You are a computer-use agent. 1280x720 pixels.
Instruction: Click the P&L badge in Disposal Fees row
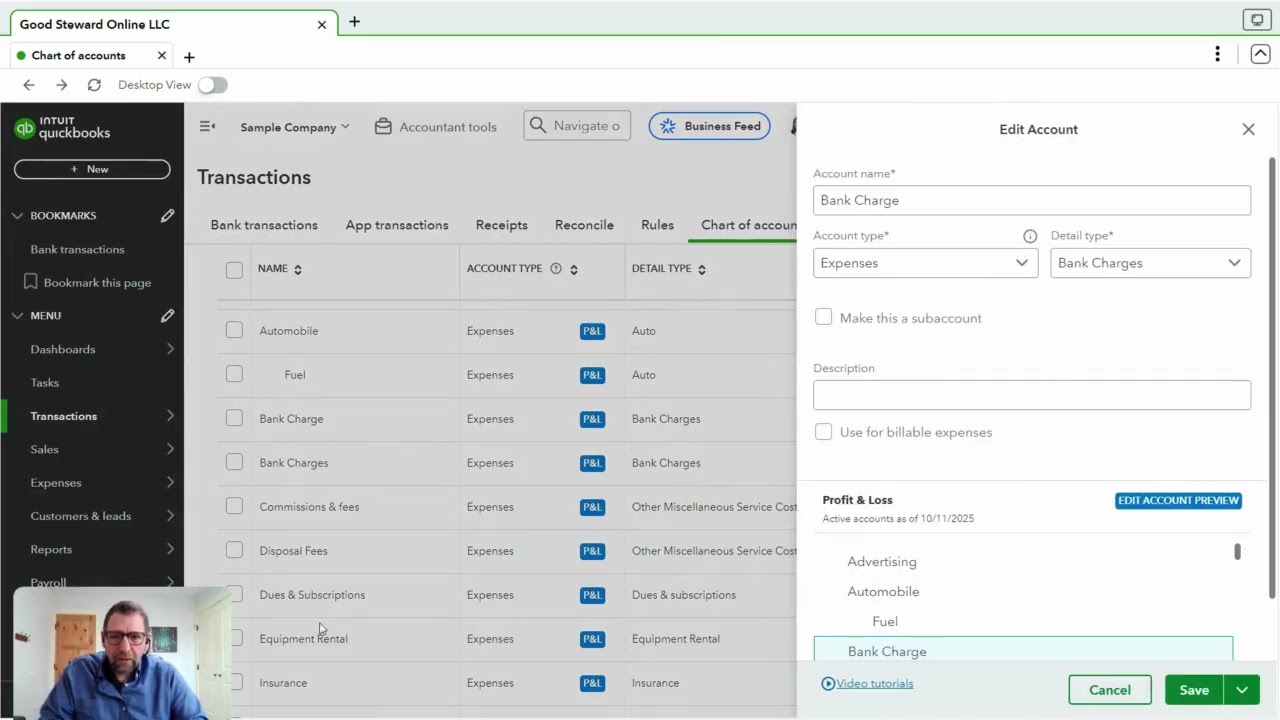[x=593, y=551]
